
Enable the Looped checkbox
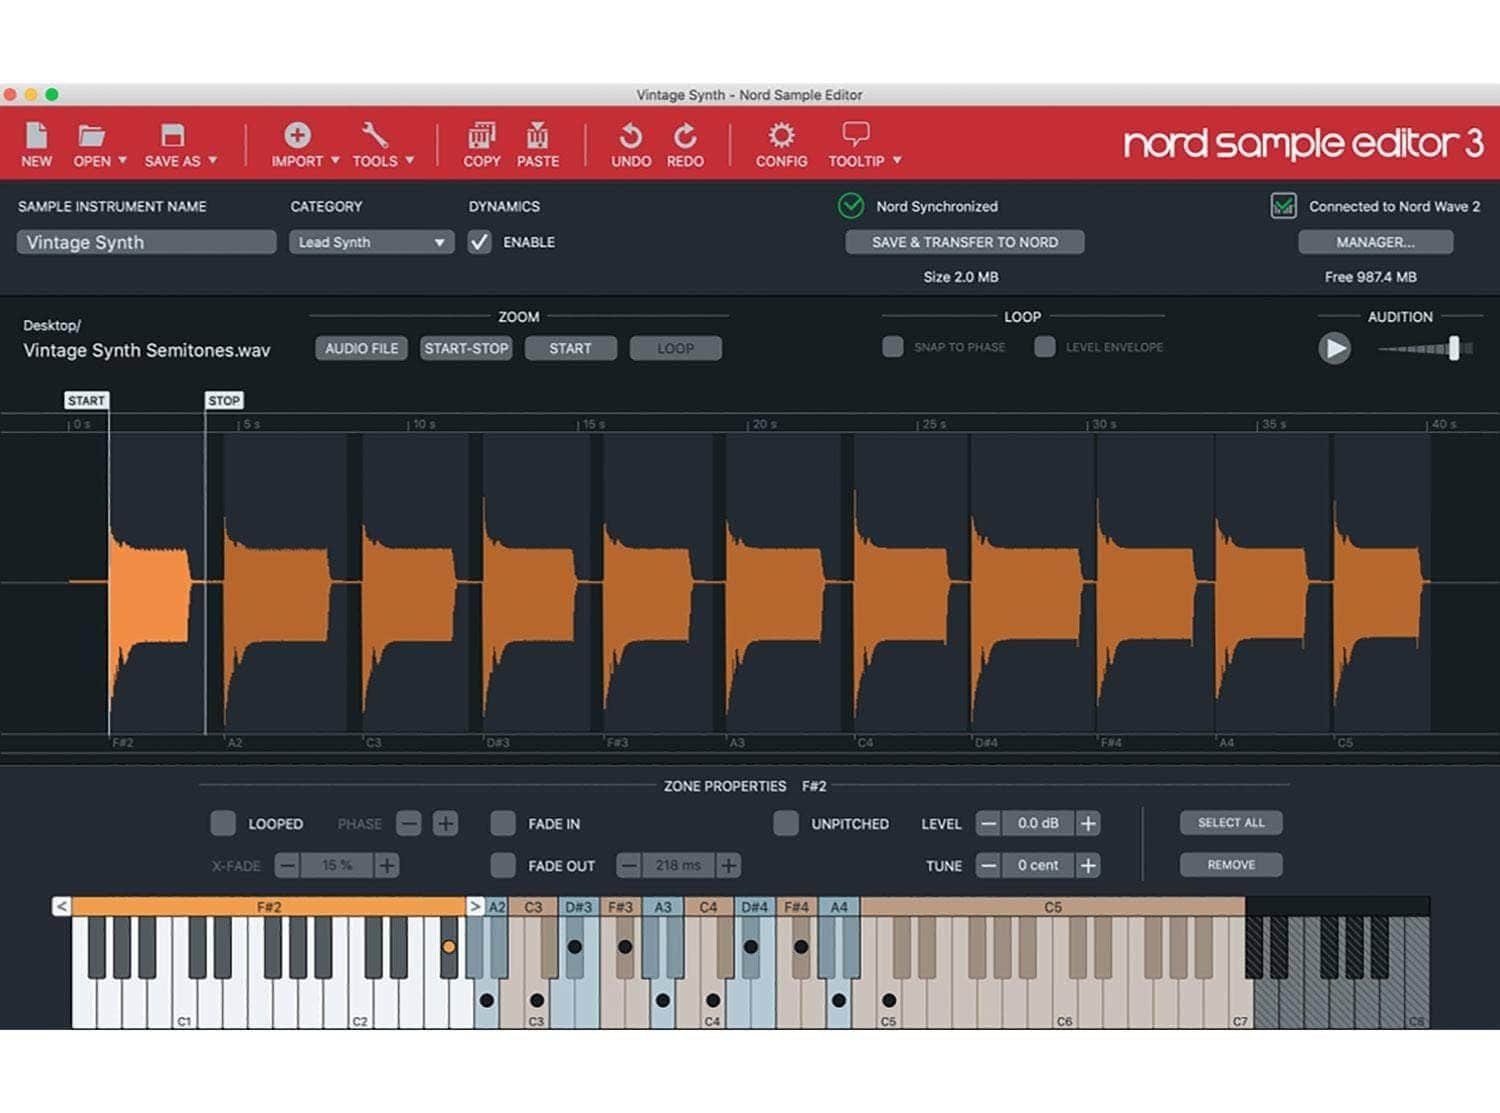(223, 824)
